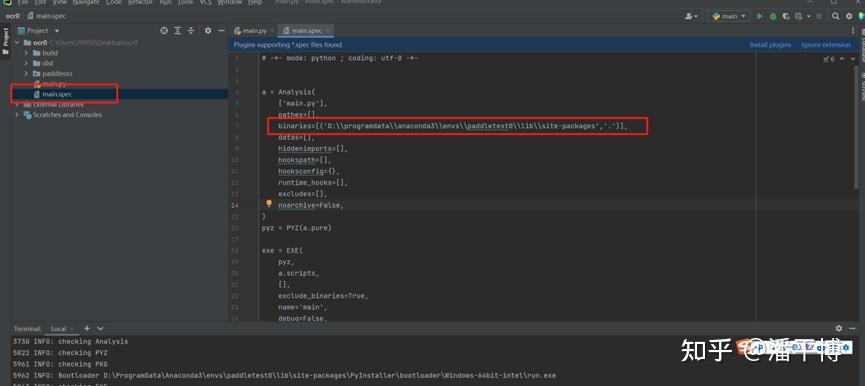Open the main run configuration dropdown
The width and height of the screenshot is (865, 386).
point(729,17)
